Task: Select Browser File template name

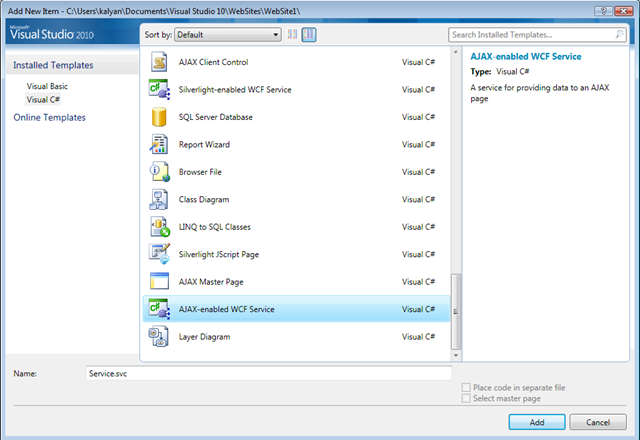Action: click(200, 172)
